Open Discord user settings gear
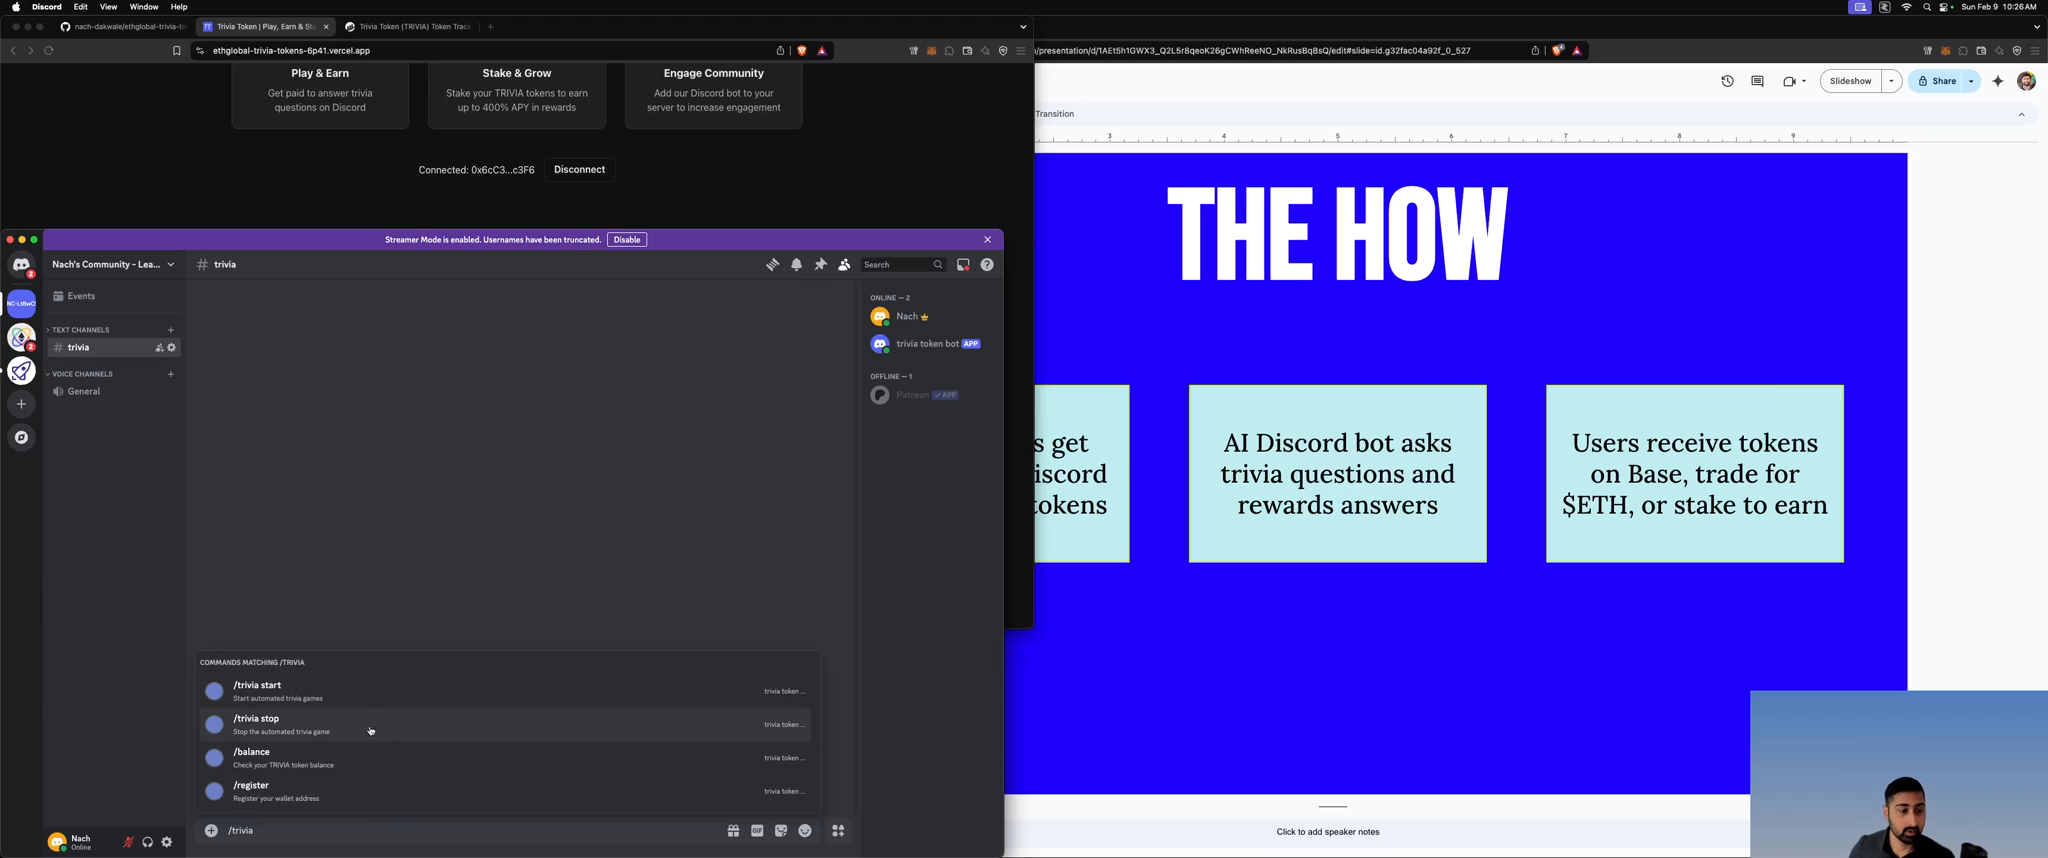 coord(167,842)
